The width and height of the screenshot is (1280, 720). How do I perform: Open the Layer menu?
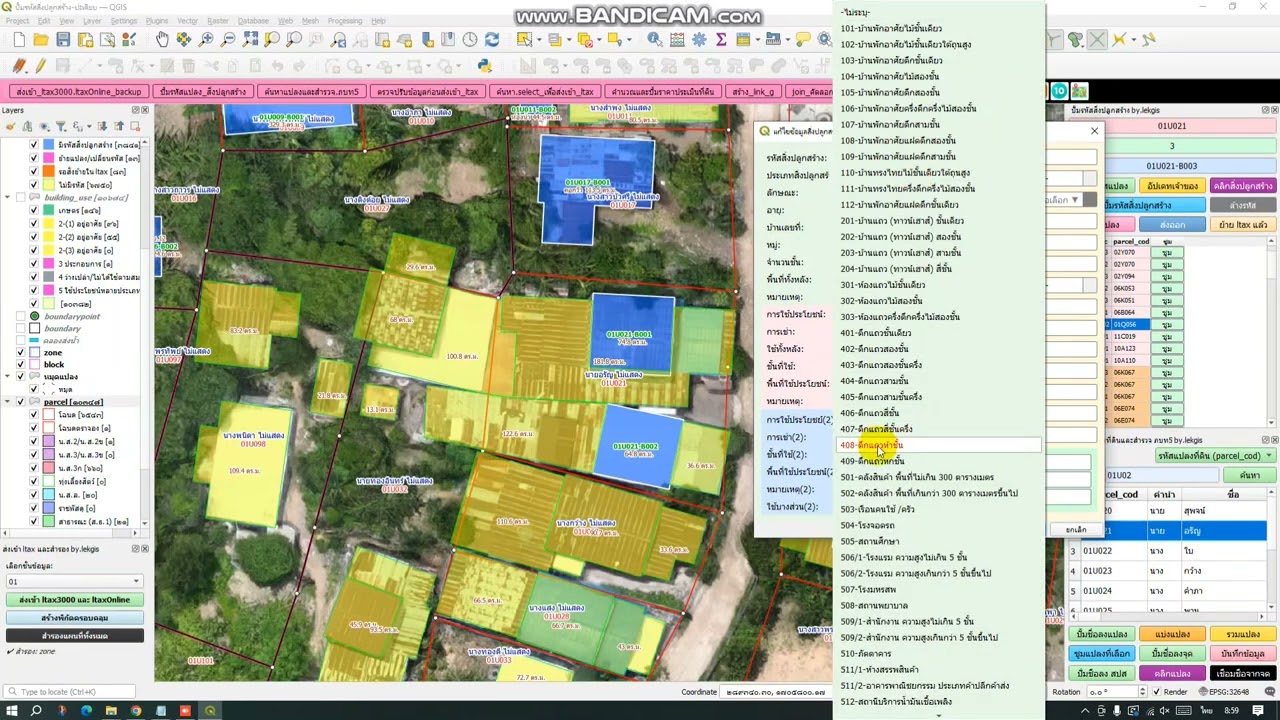92,21
